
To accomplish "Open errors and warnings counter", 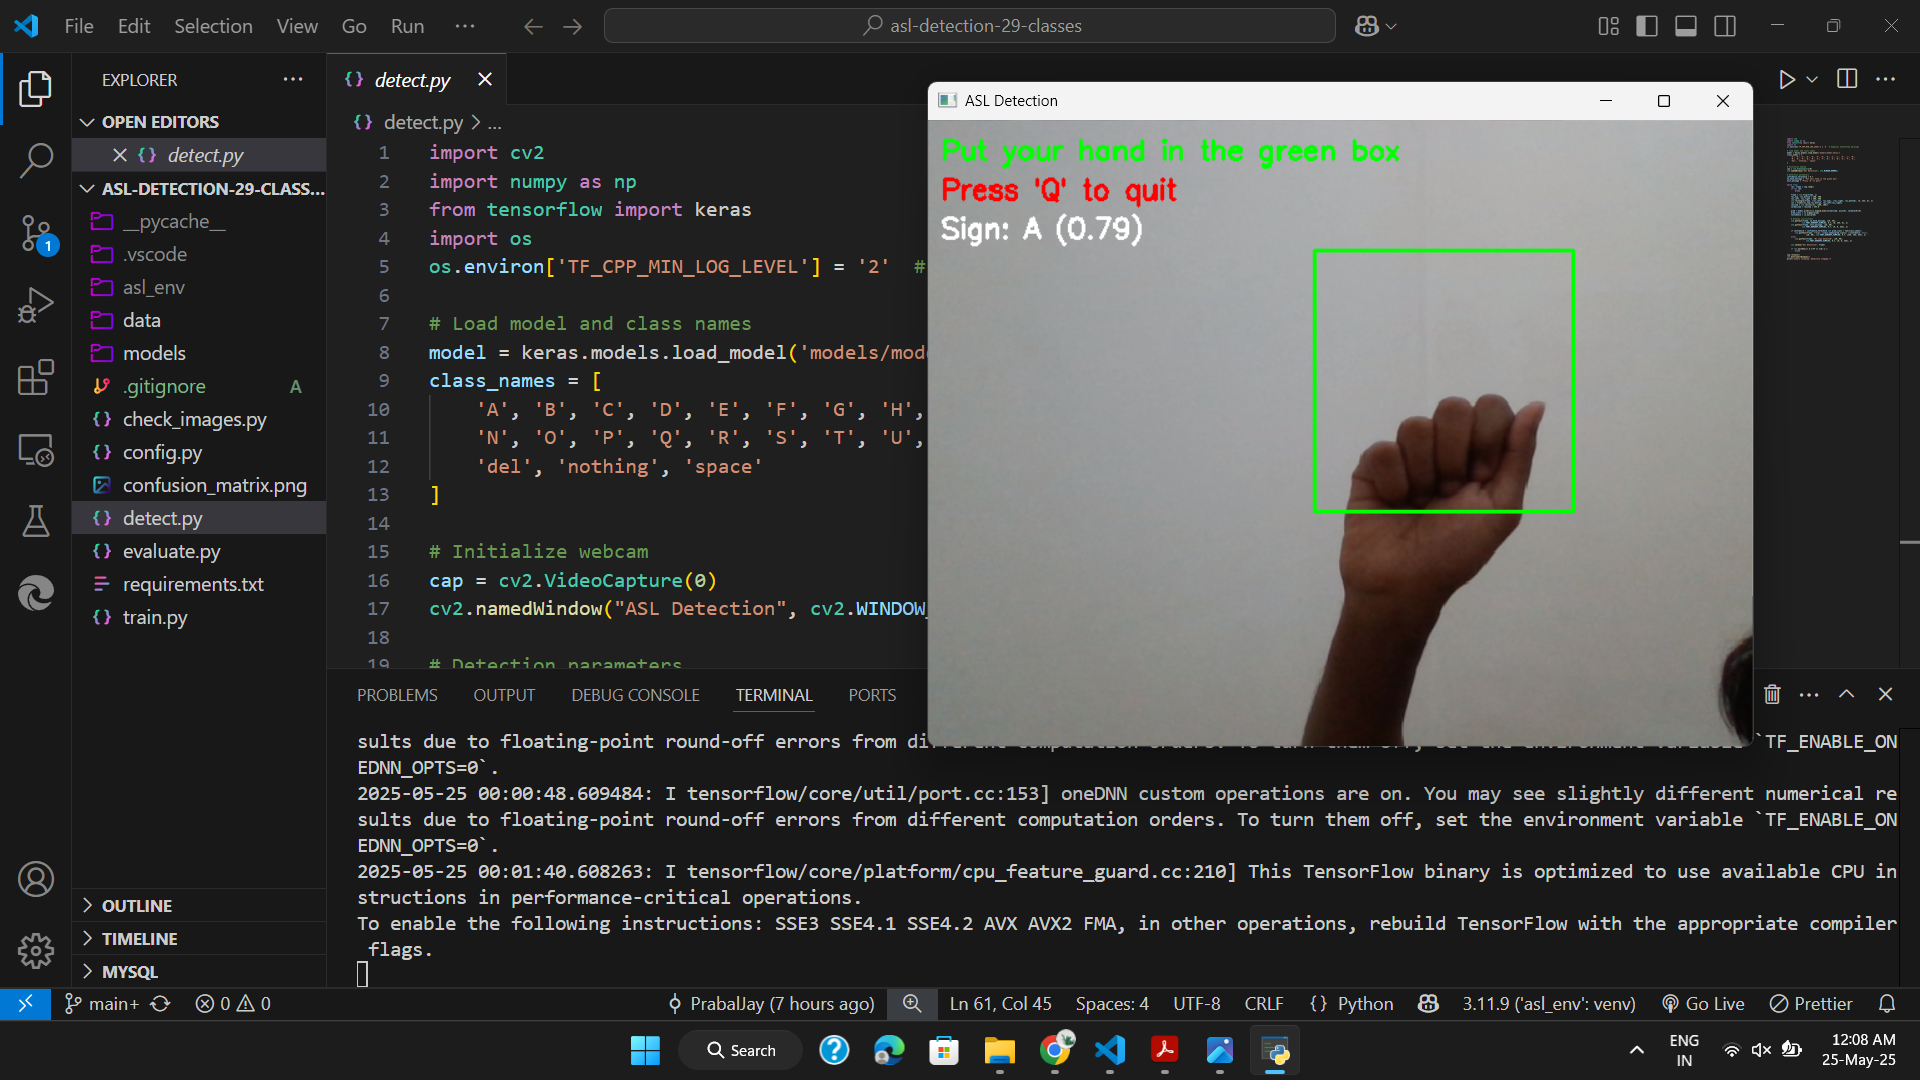I will pyautogui.click(x=233, y=1003).
